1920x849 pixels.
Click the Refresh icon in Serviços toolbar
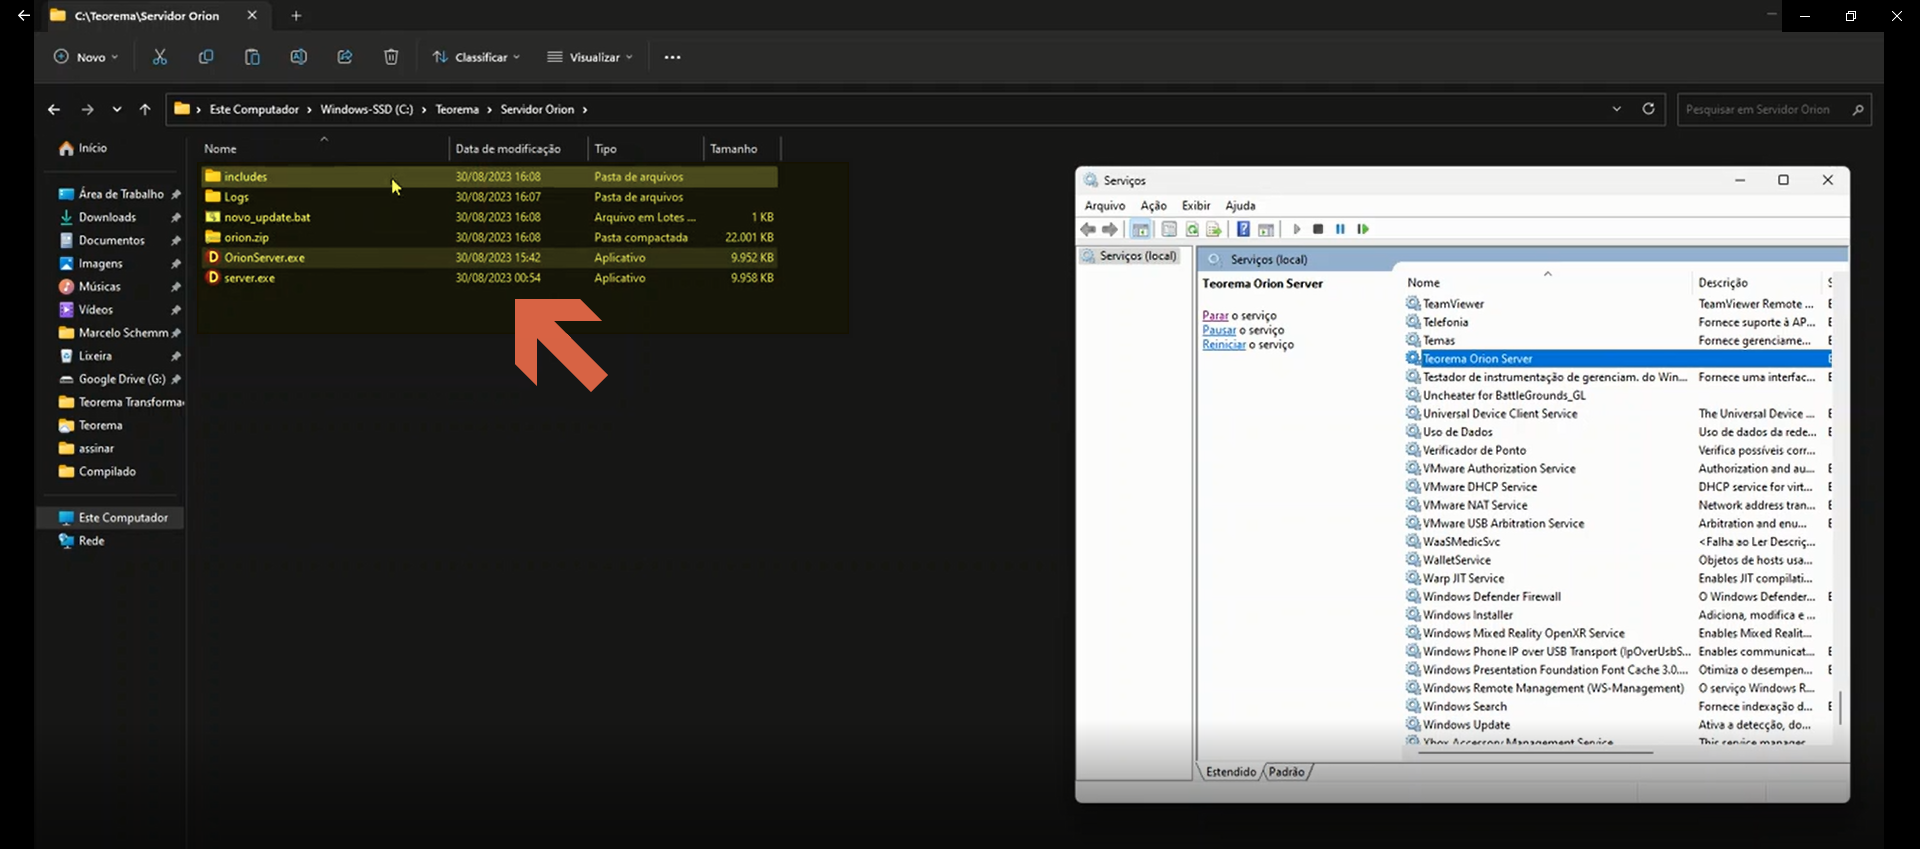(x=1192, y=229)
